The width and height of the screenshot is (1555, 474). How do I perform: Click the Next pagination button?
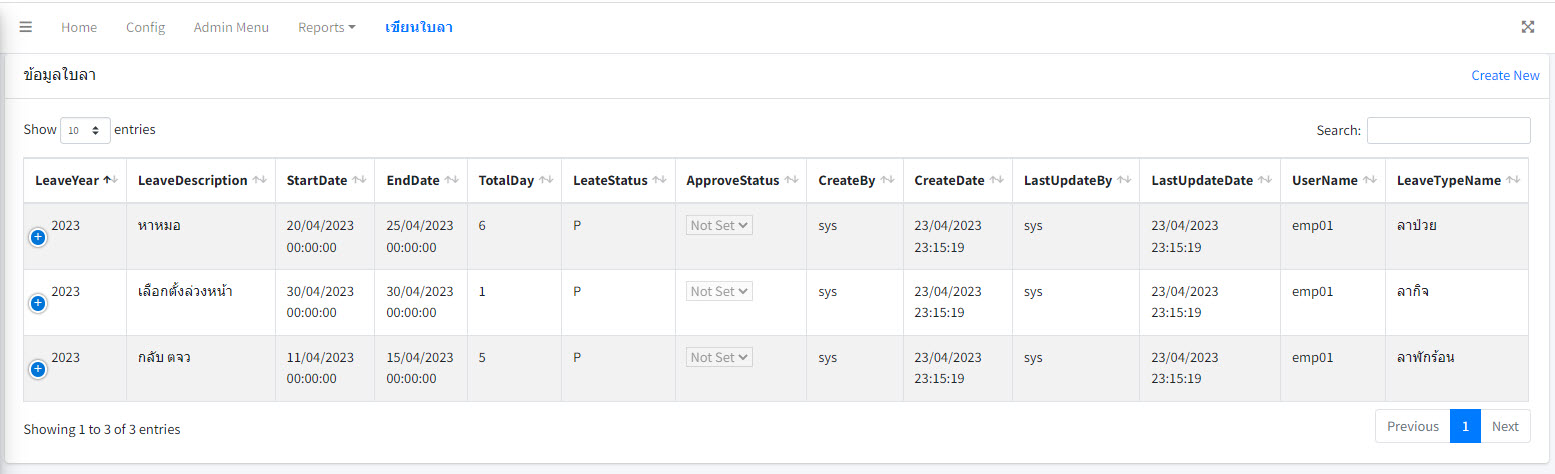(1505, 426)
